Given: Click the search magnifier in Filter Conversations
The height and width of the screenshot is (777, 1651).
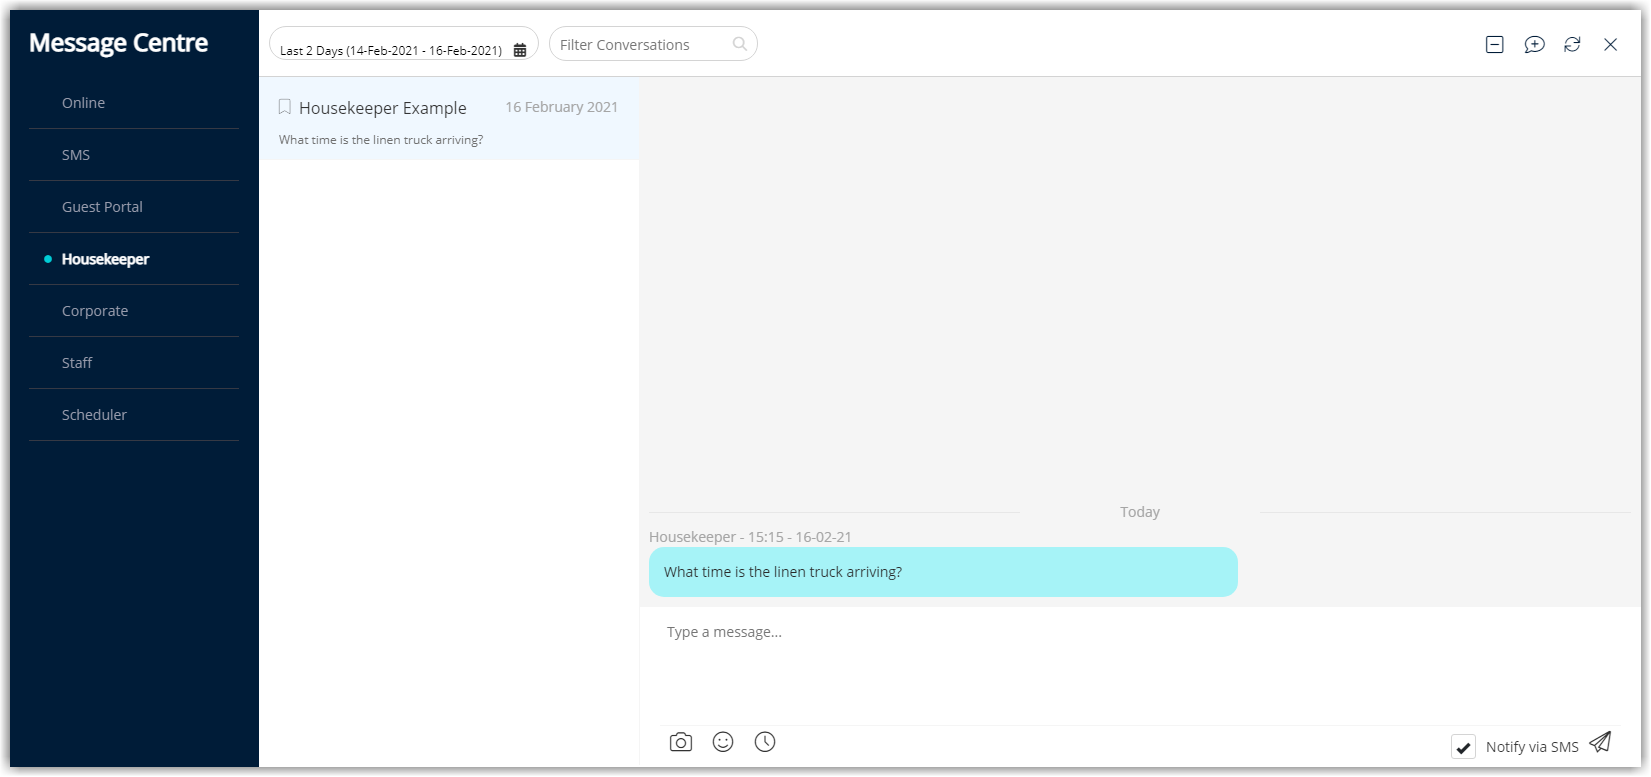Looking at the screenshot, I should coord(740,44).
